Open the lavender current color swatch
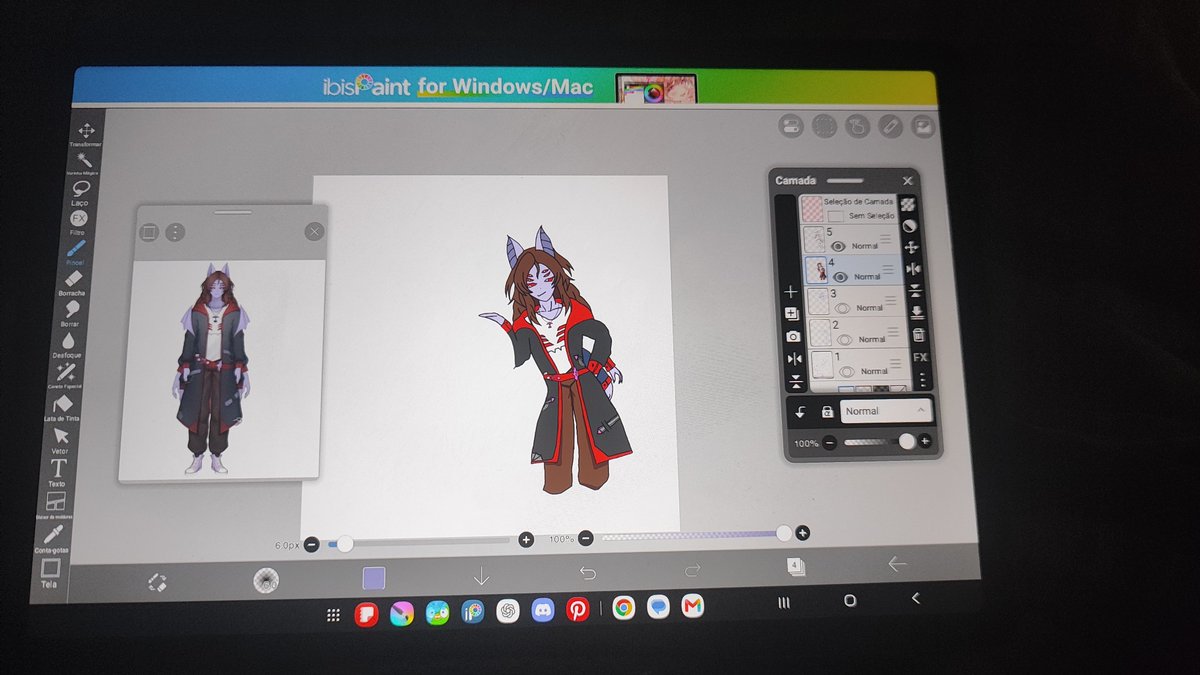This screenshot has height=675, width=1200. point(373,578)
